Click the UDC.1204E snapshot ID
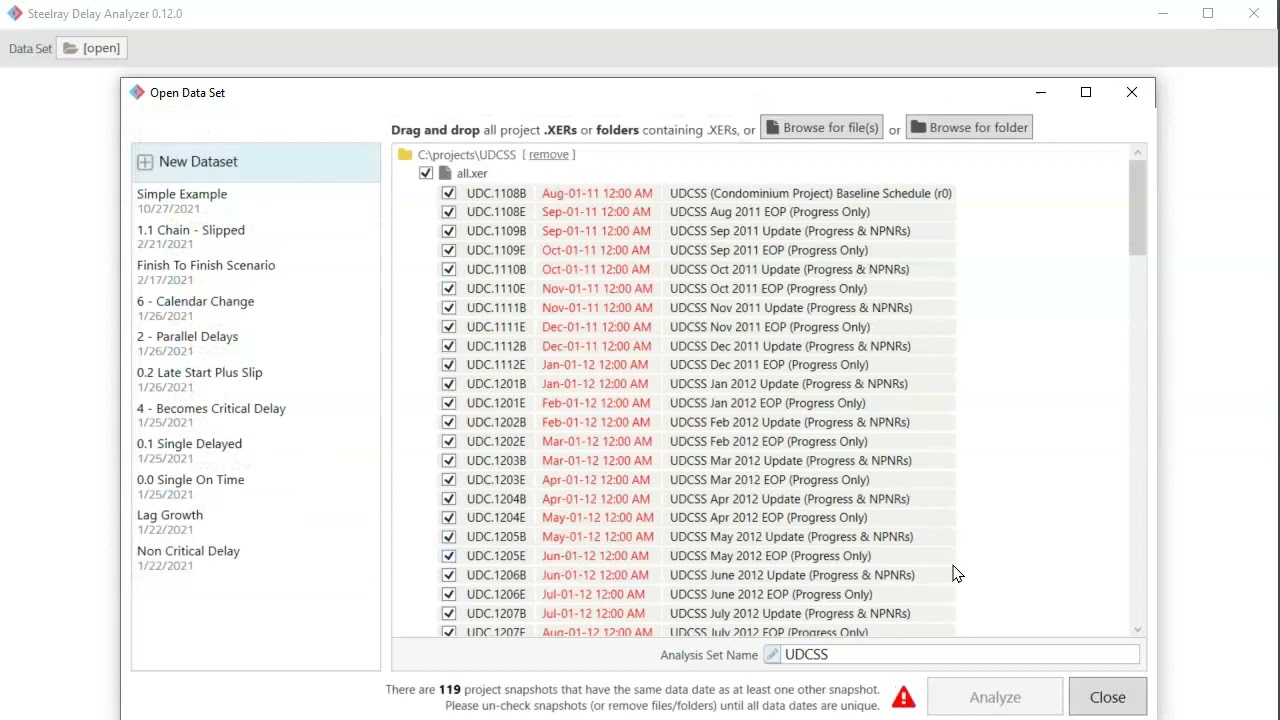Viewport: 1280px width, 720px height. [496, 518]
